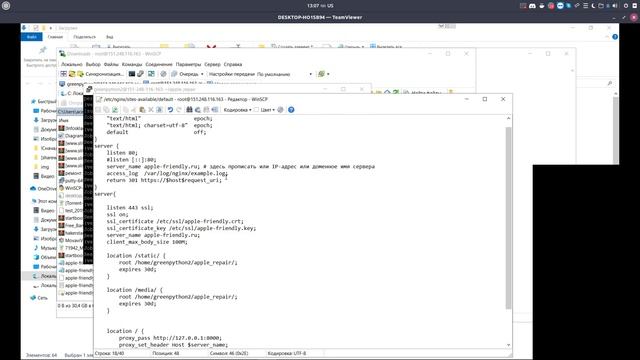Click the Delete X icon in editor toolbar
This screenshot has height=360, width=640.
tap(151, 110)
